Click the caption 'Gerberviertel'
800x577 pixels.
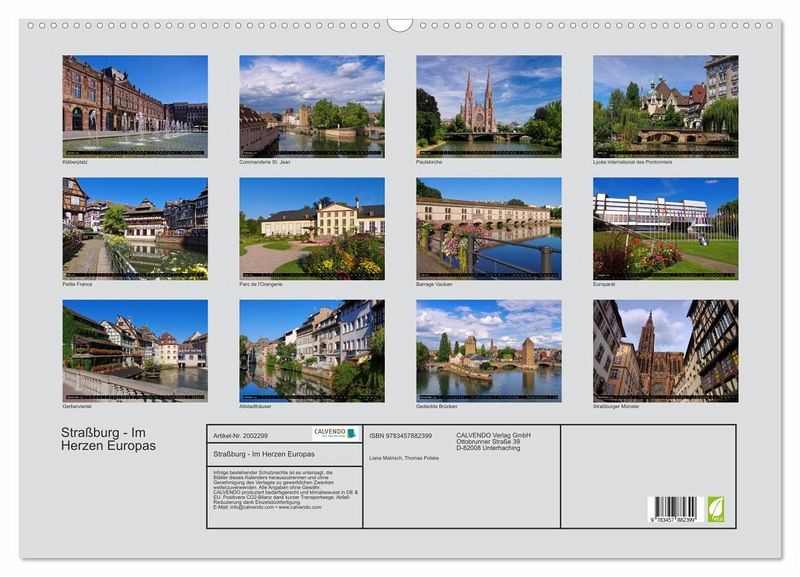(x=77, y=407)
